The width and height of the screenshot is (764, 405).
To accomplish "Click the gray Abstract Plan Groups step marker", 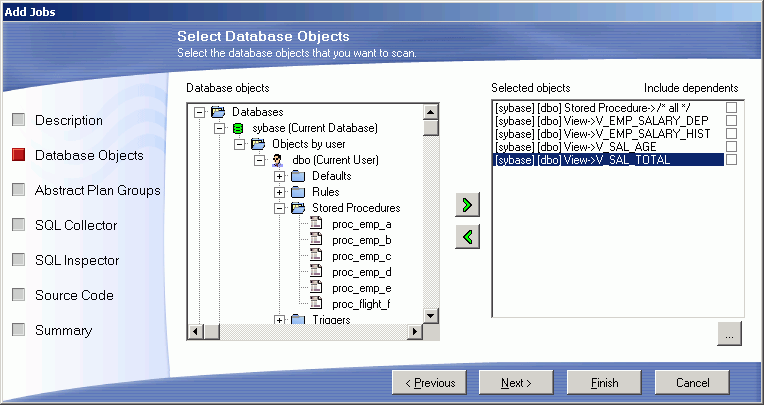I will click(19, 190).
